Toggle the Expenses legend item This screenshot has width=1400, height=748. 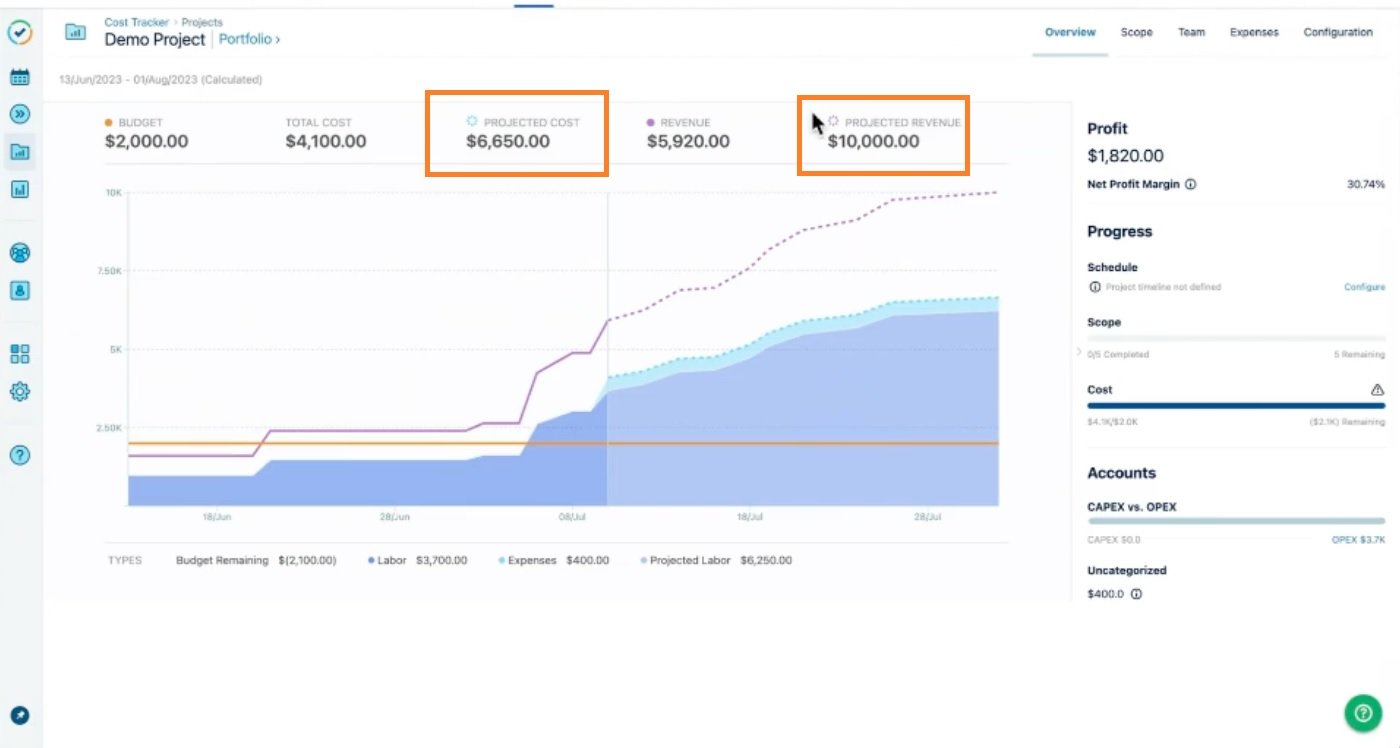pyautogui.click(x=553, y=561)
